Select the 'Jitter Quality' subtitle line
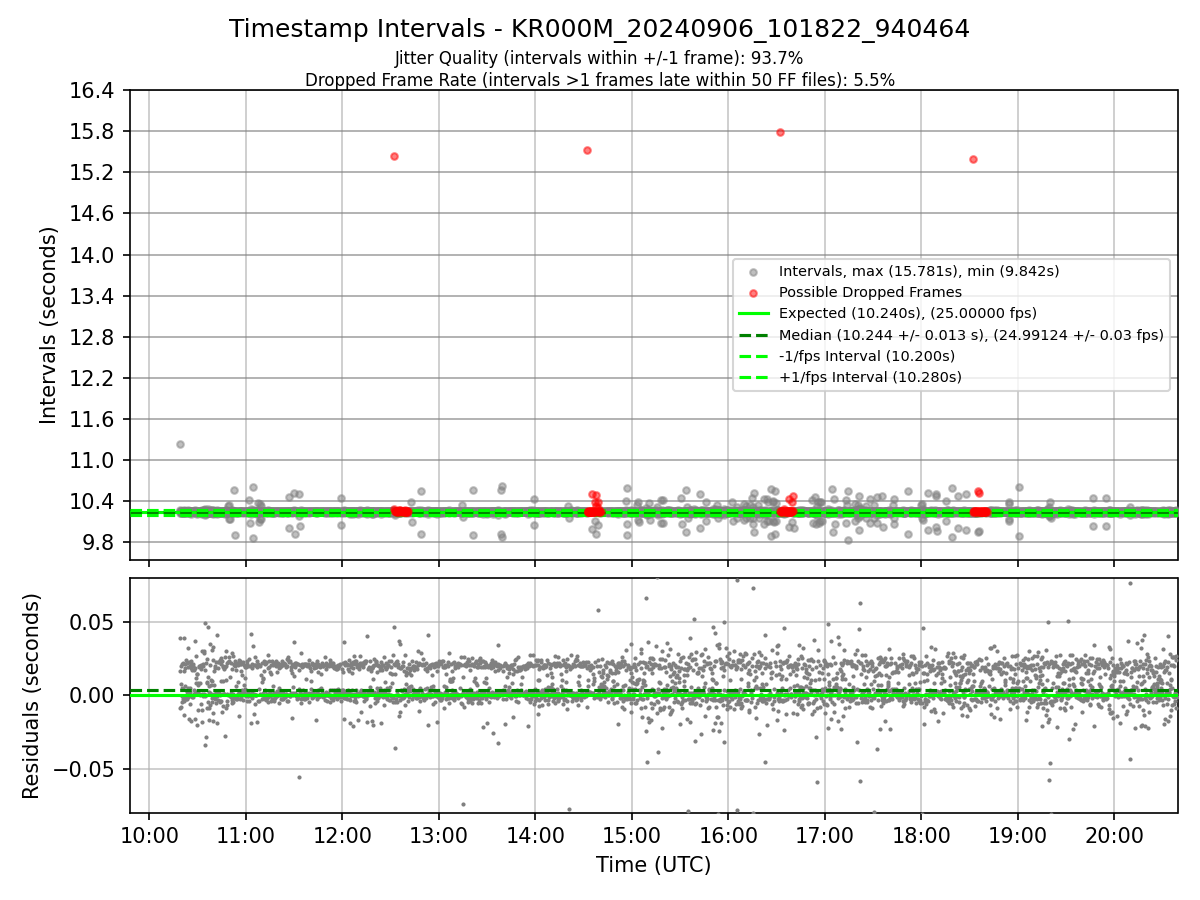 tap(600, 59)
